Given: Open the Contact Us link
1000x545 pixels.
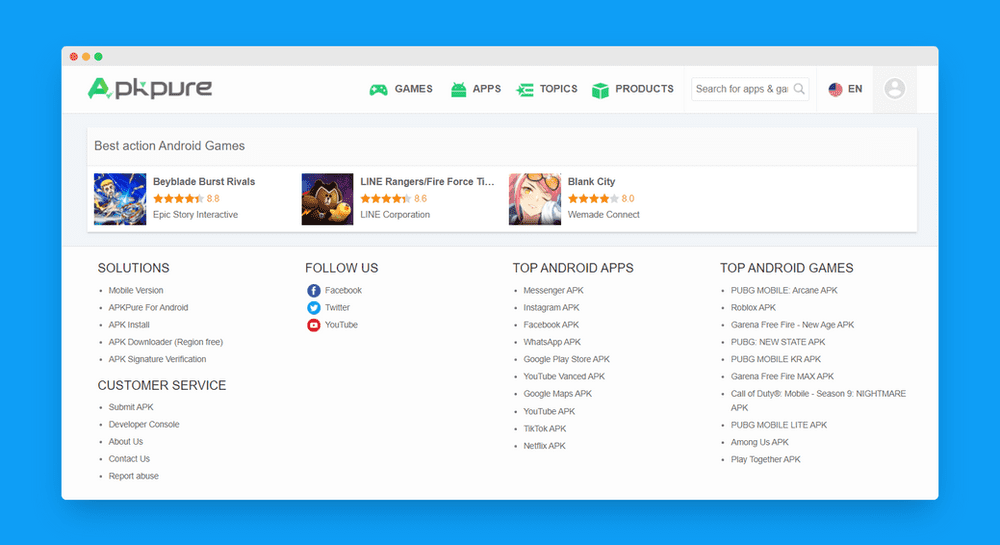Looking at the screenshot, I should click(x=129, y=458).
